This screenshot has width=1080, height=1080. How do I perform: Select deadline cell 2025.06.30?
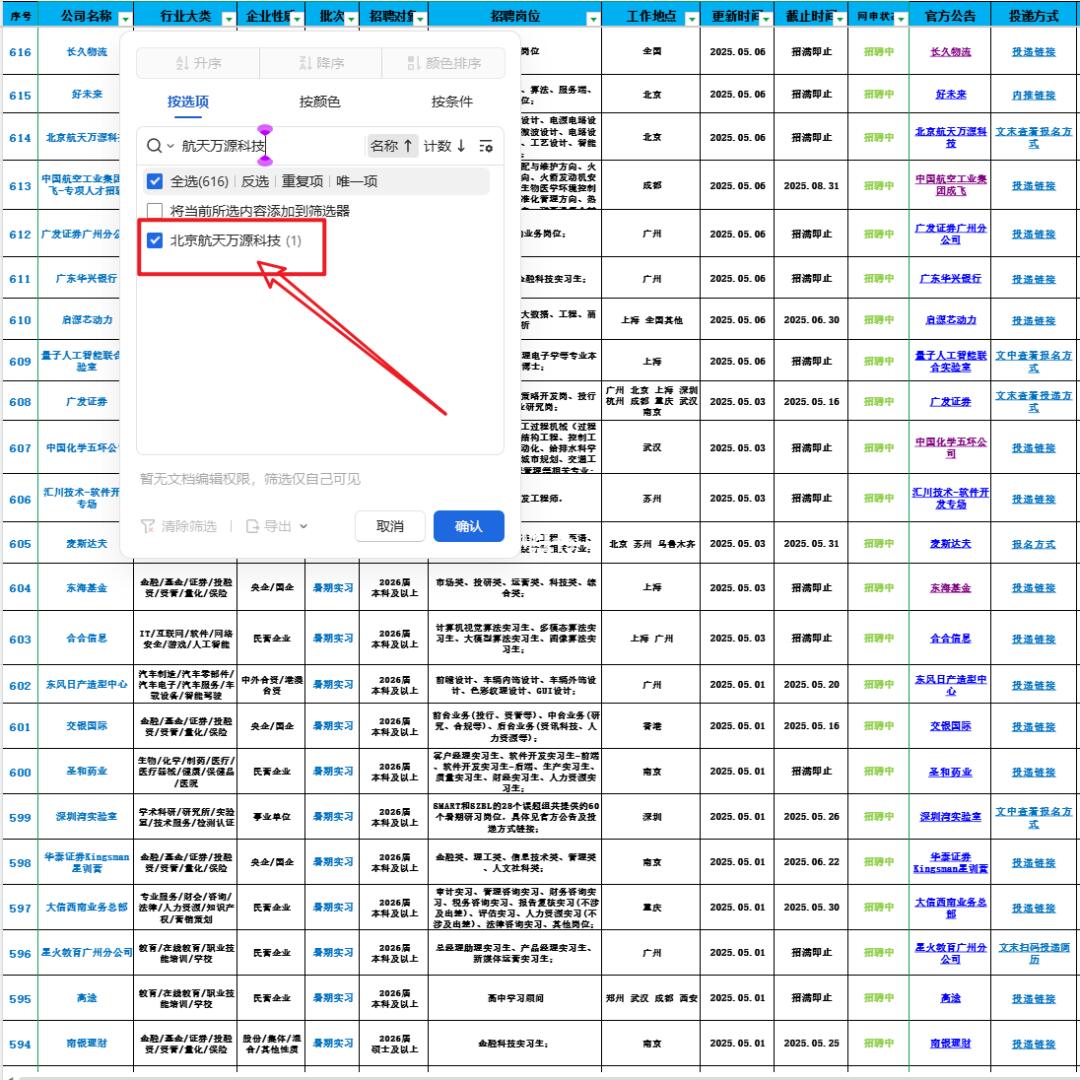coord(811,320)
